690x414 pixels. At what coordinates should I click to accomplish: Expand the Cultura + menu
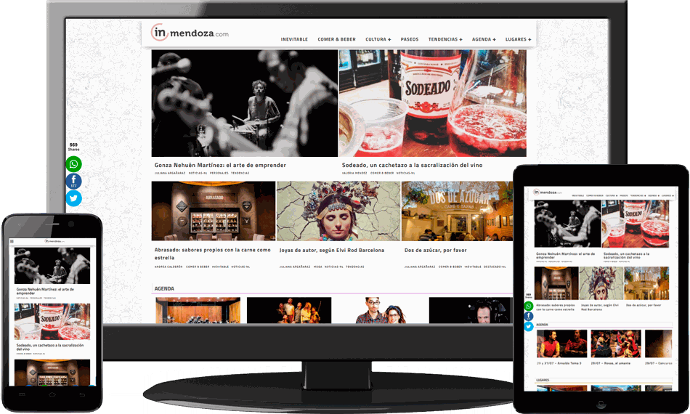click(377, 39)
